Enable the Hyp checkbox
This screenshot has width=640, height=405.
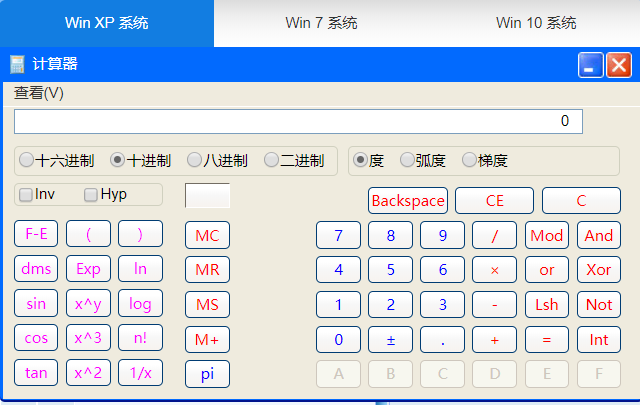tap(91, 195)
